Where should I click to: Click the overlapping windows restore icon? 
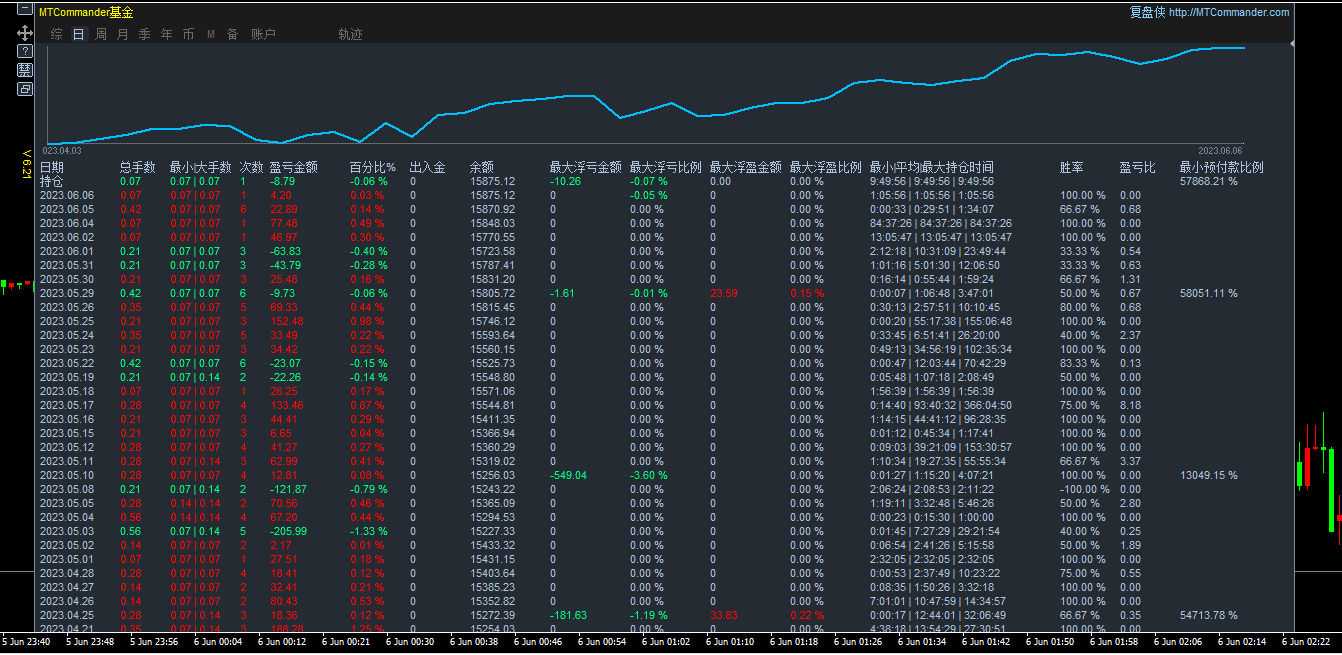tap(25, 89)
